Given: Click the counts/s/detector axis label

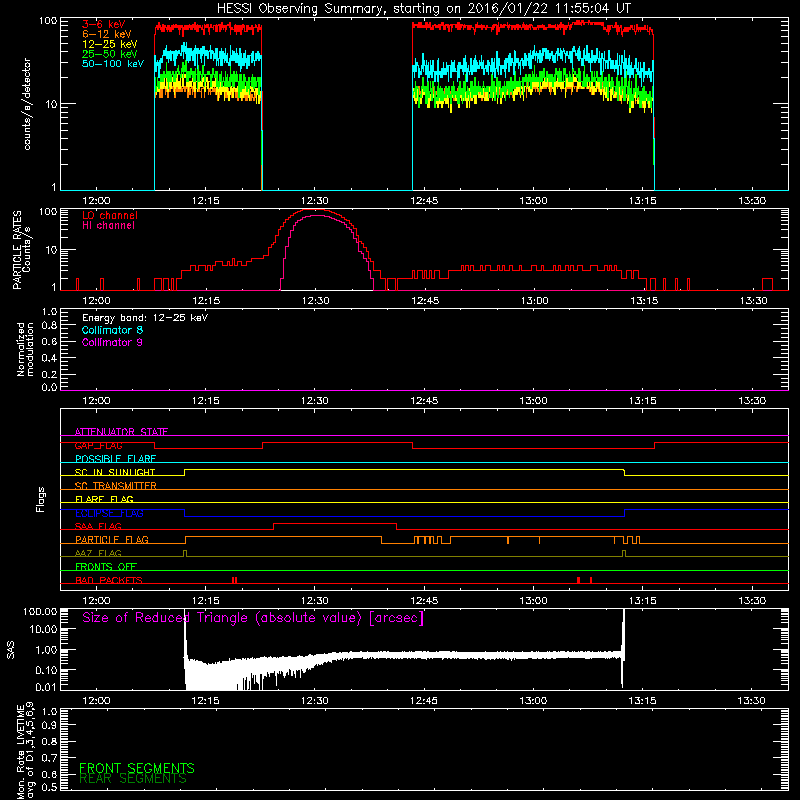Looking at the screenshot, I should tap(27, 104).
